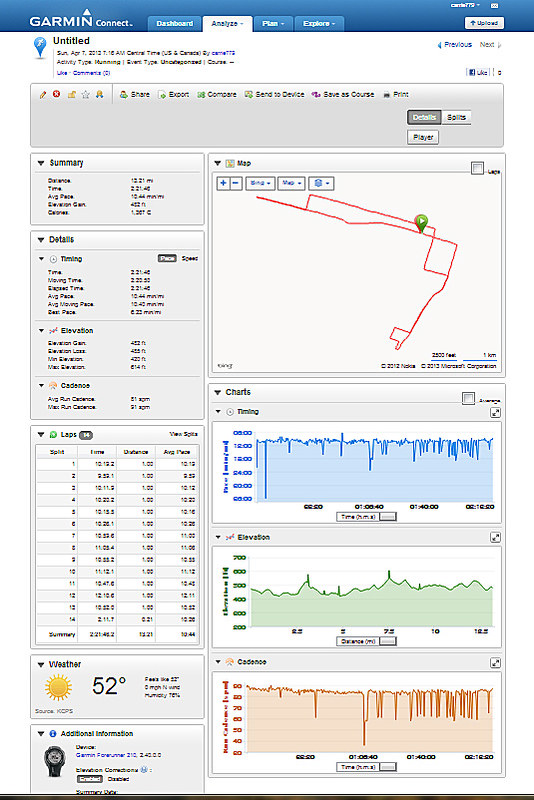
Task: Zoom in the map with plus button
Action: click(x=223, y=183)
